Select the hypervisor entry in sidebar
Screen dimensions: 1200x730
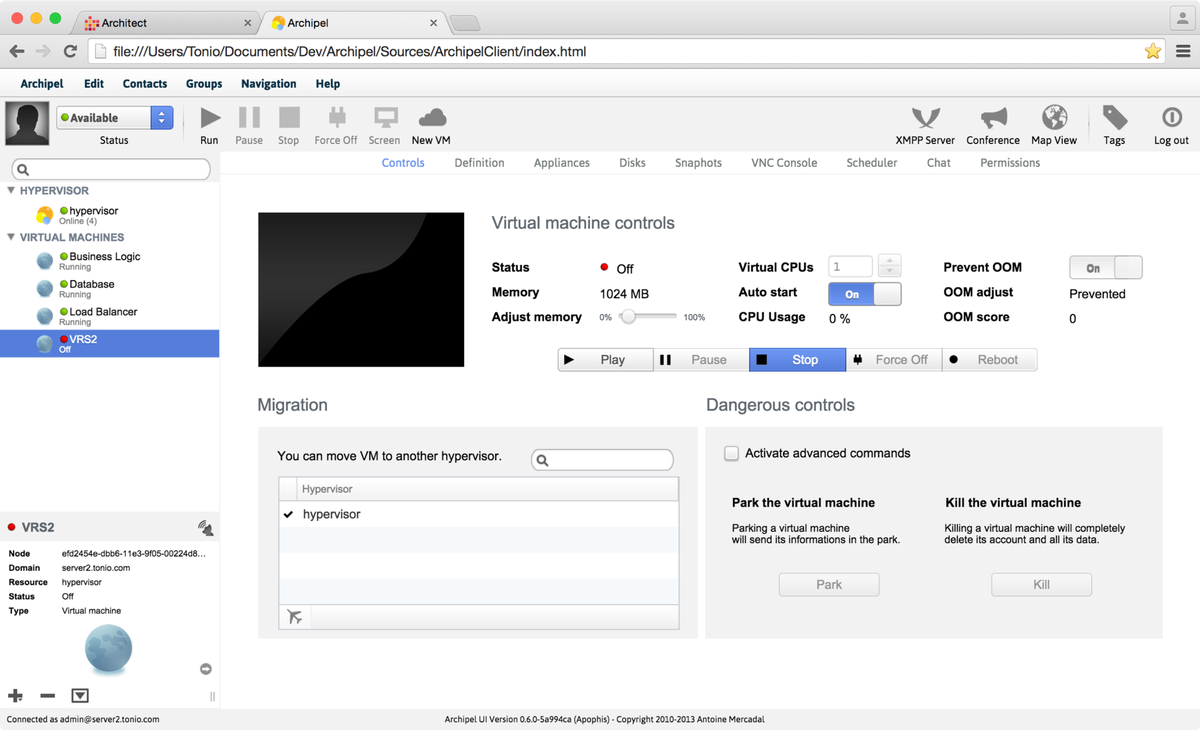coord(109,215)
